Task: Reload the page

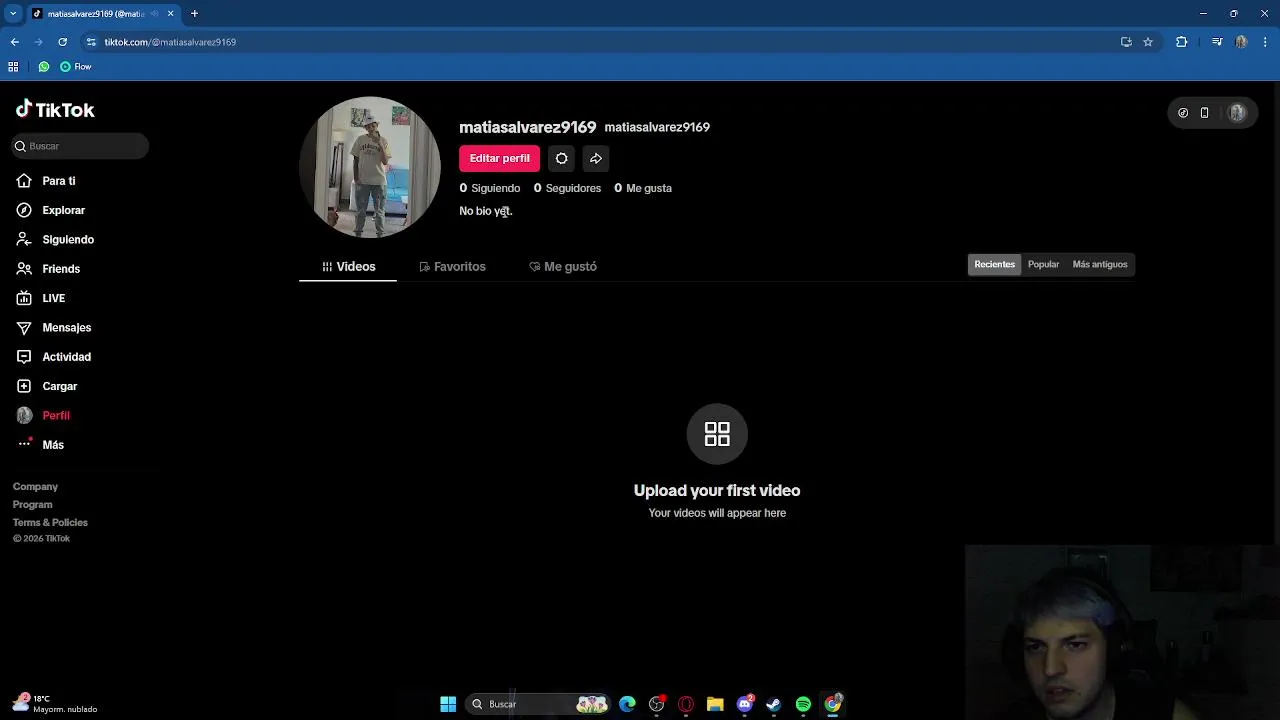Action: click(62, 42)
